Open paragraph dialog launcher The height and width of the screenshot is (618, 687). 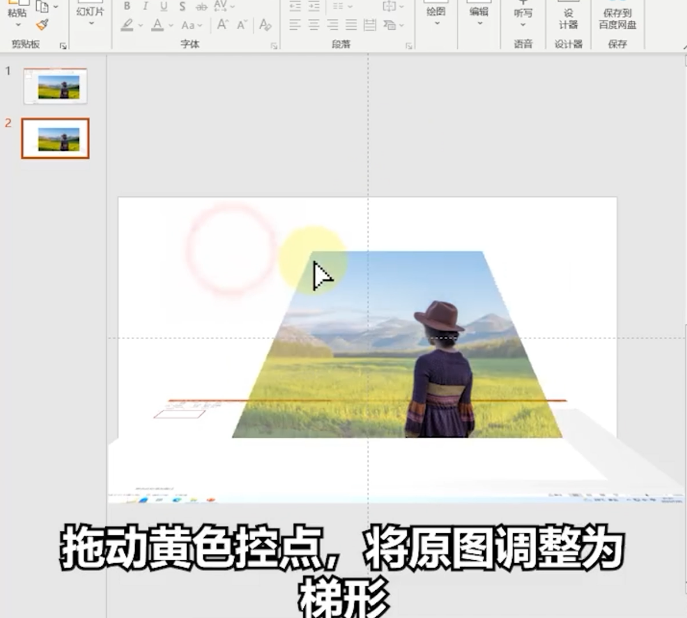click(409, 46)
